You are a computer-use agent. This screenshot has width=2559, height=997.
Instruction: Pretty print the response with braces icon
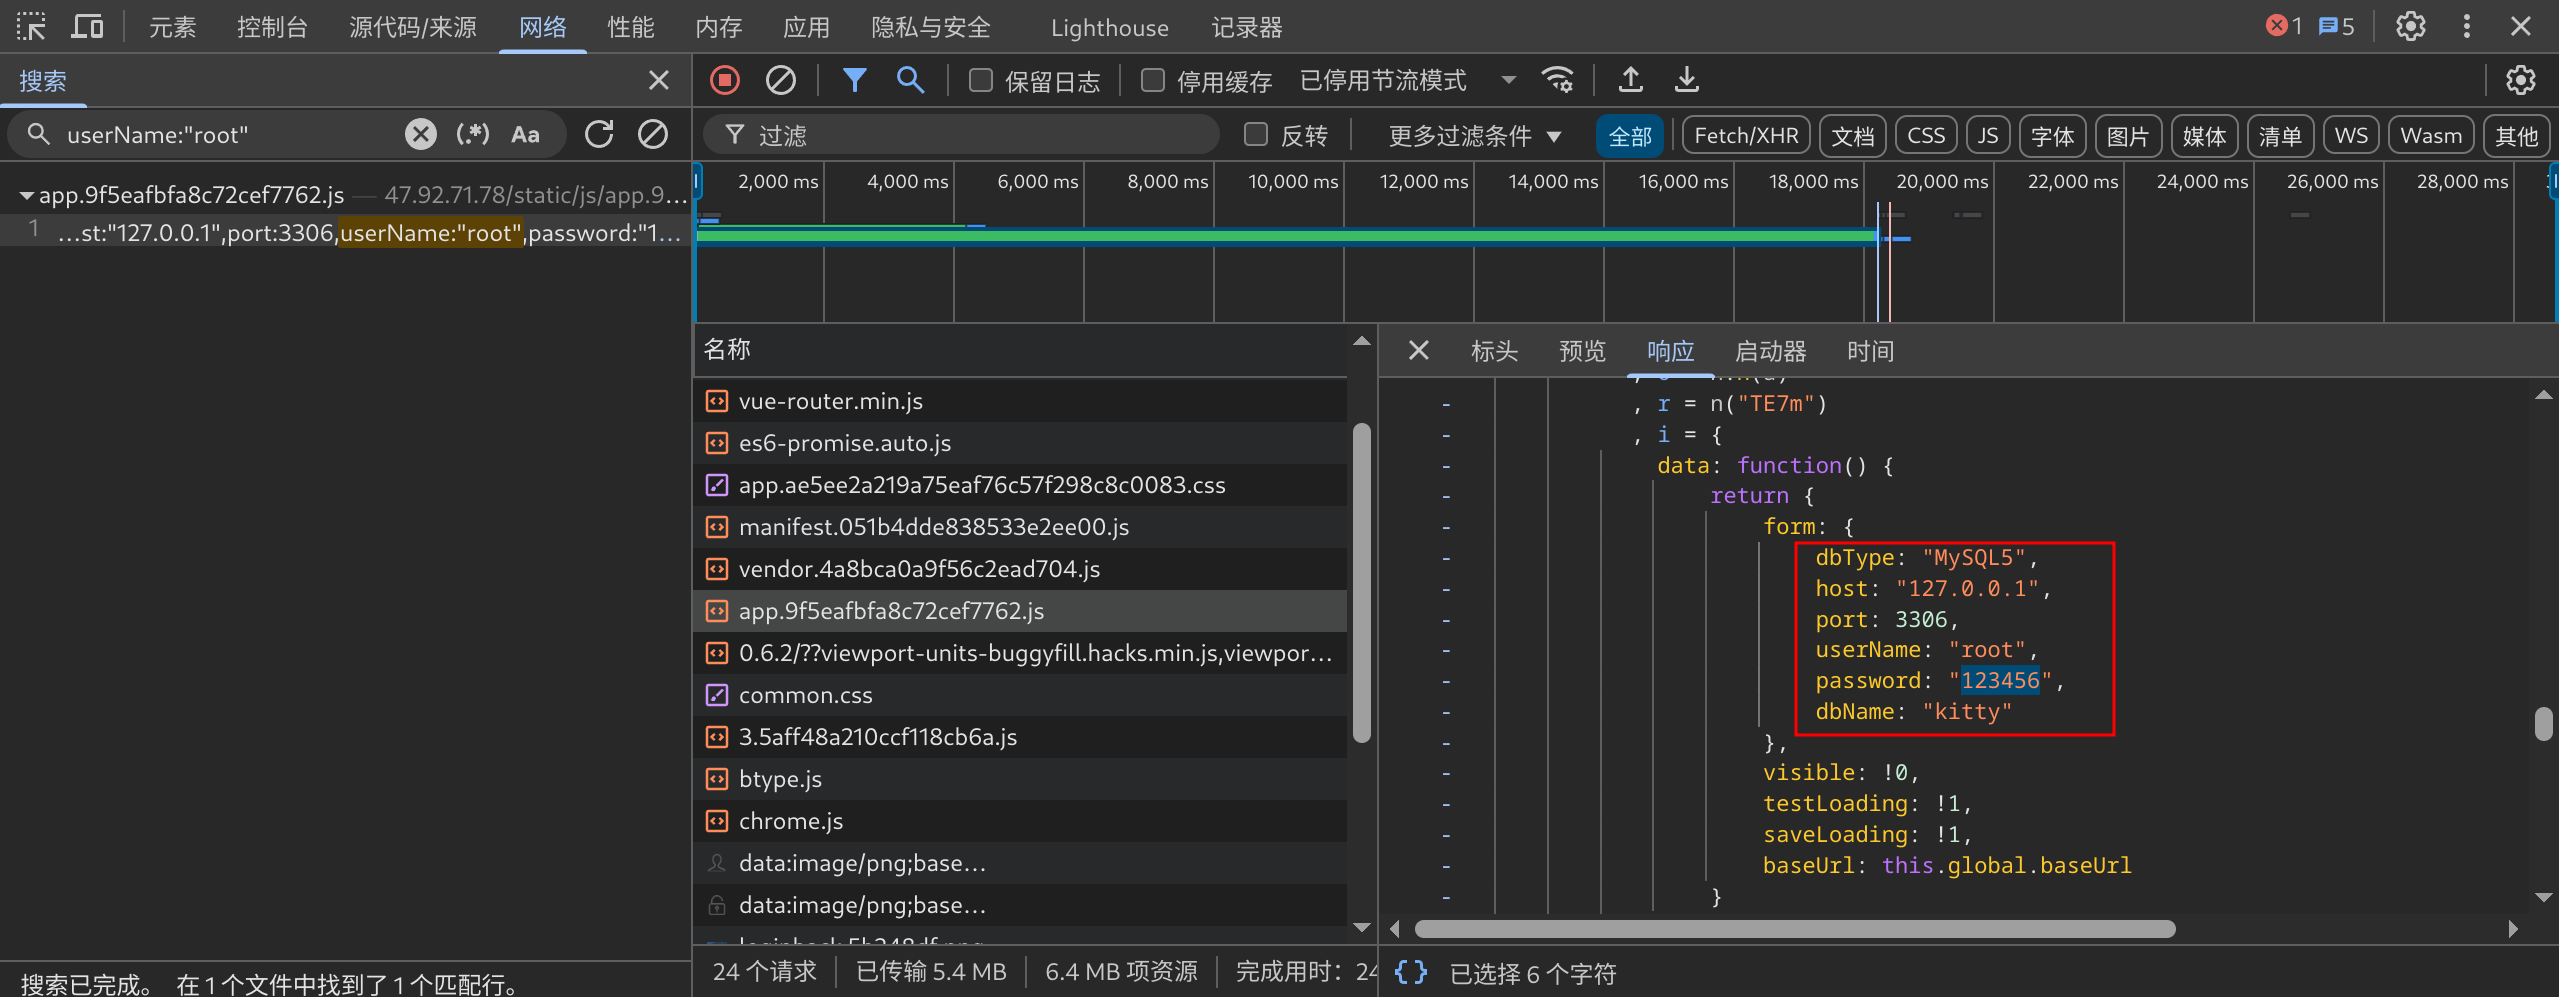click(x=1411, y=972)
